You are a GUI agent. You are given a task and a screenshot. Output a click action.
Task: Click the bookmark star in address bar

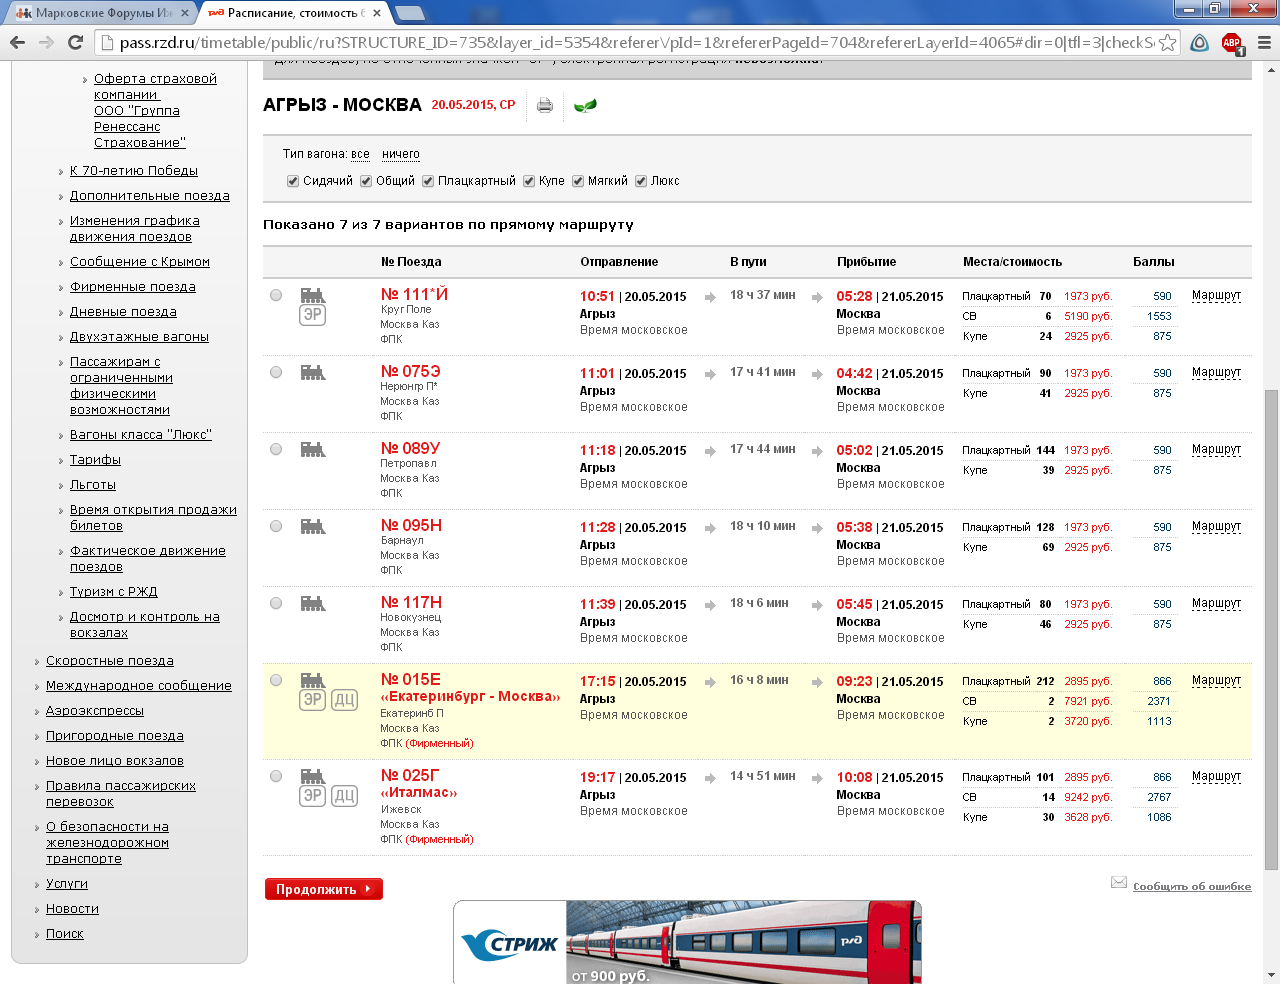pos(1167,42)
